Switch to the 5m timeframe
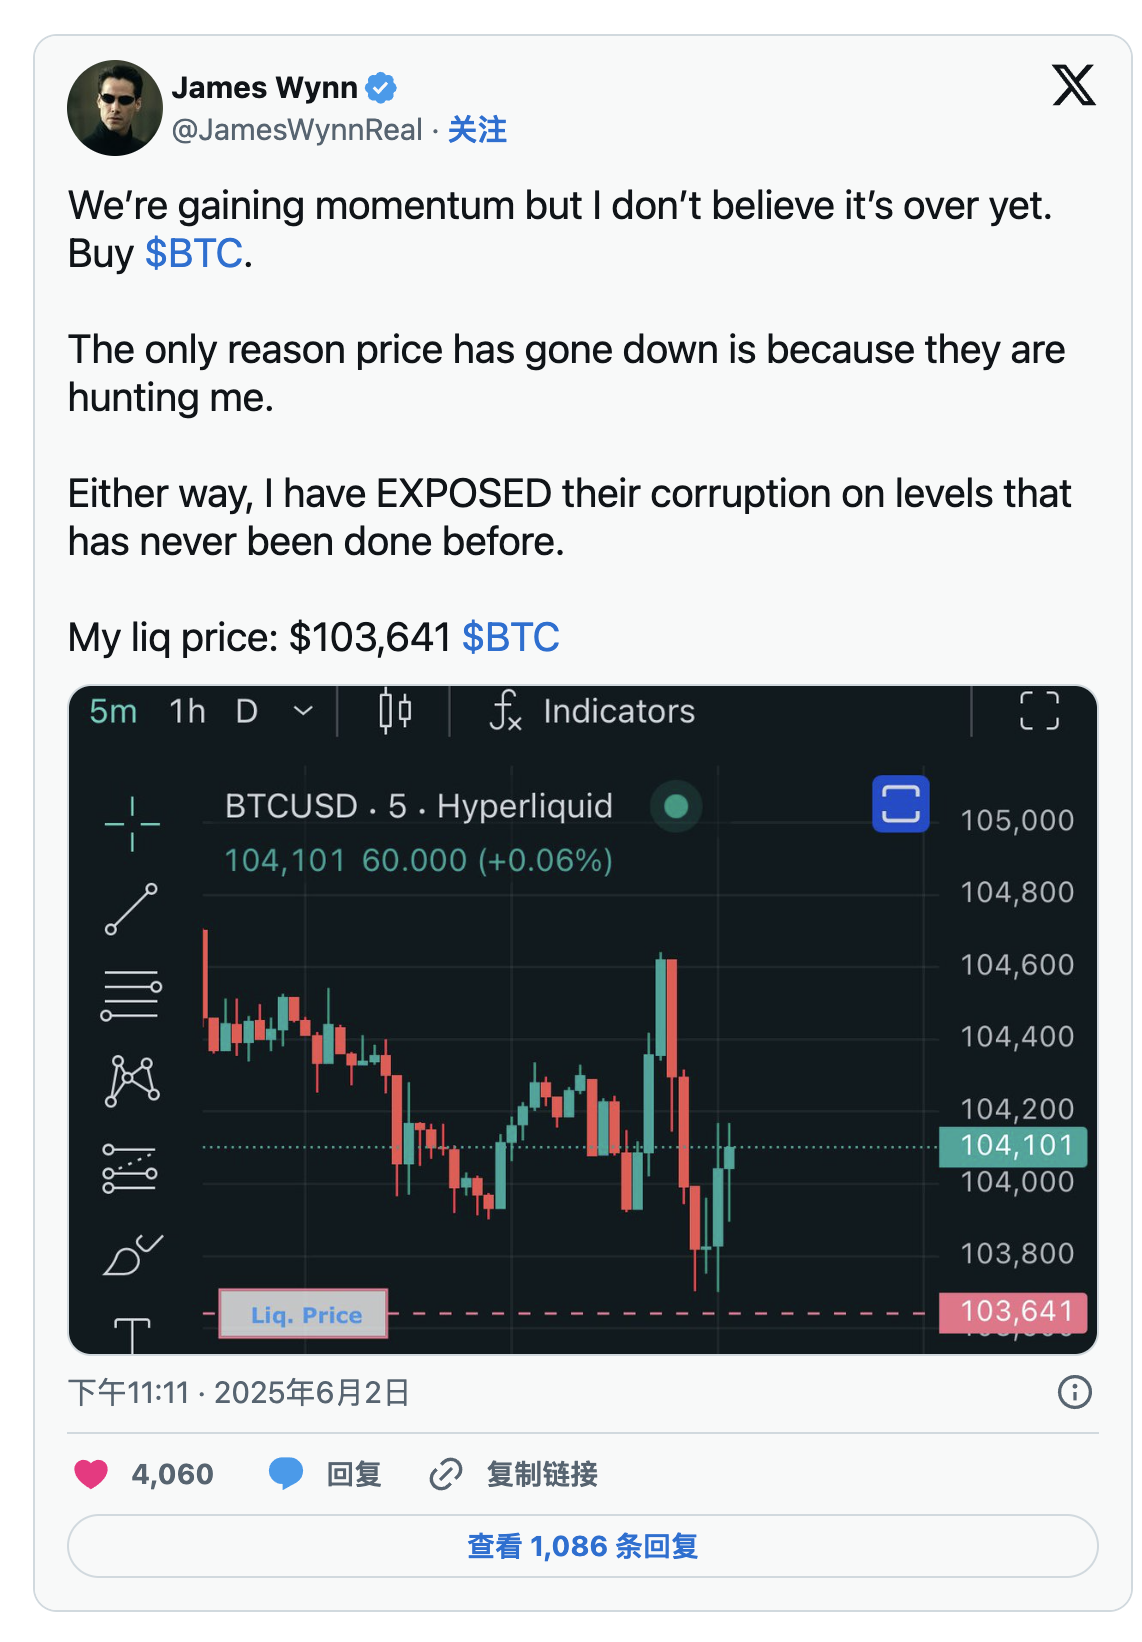The width and height of the screenshot is (1142, 1642). point(113,711)
